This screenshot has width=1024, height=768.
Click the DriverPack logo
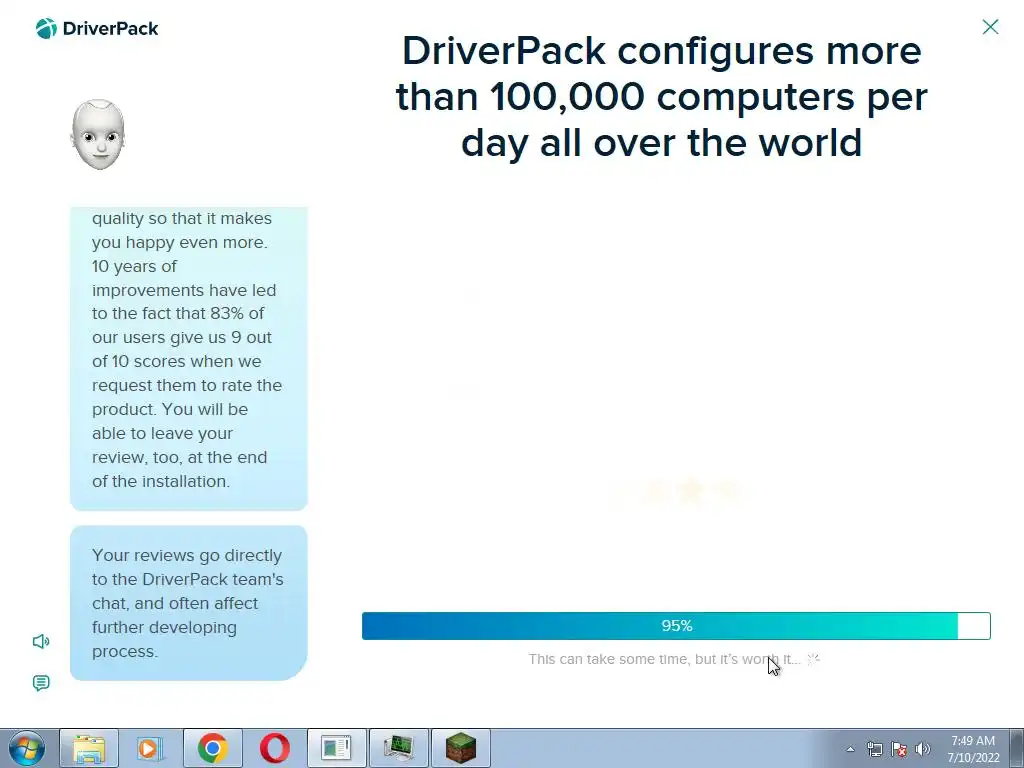point(97,29)
